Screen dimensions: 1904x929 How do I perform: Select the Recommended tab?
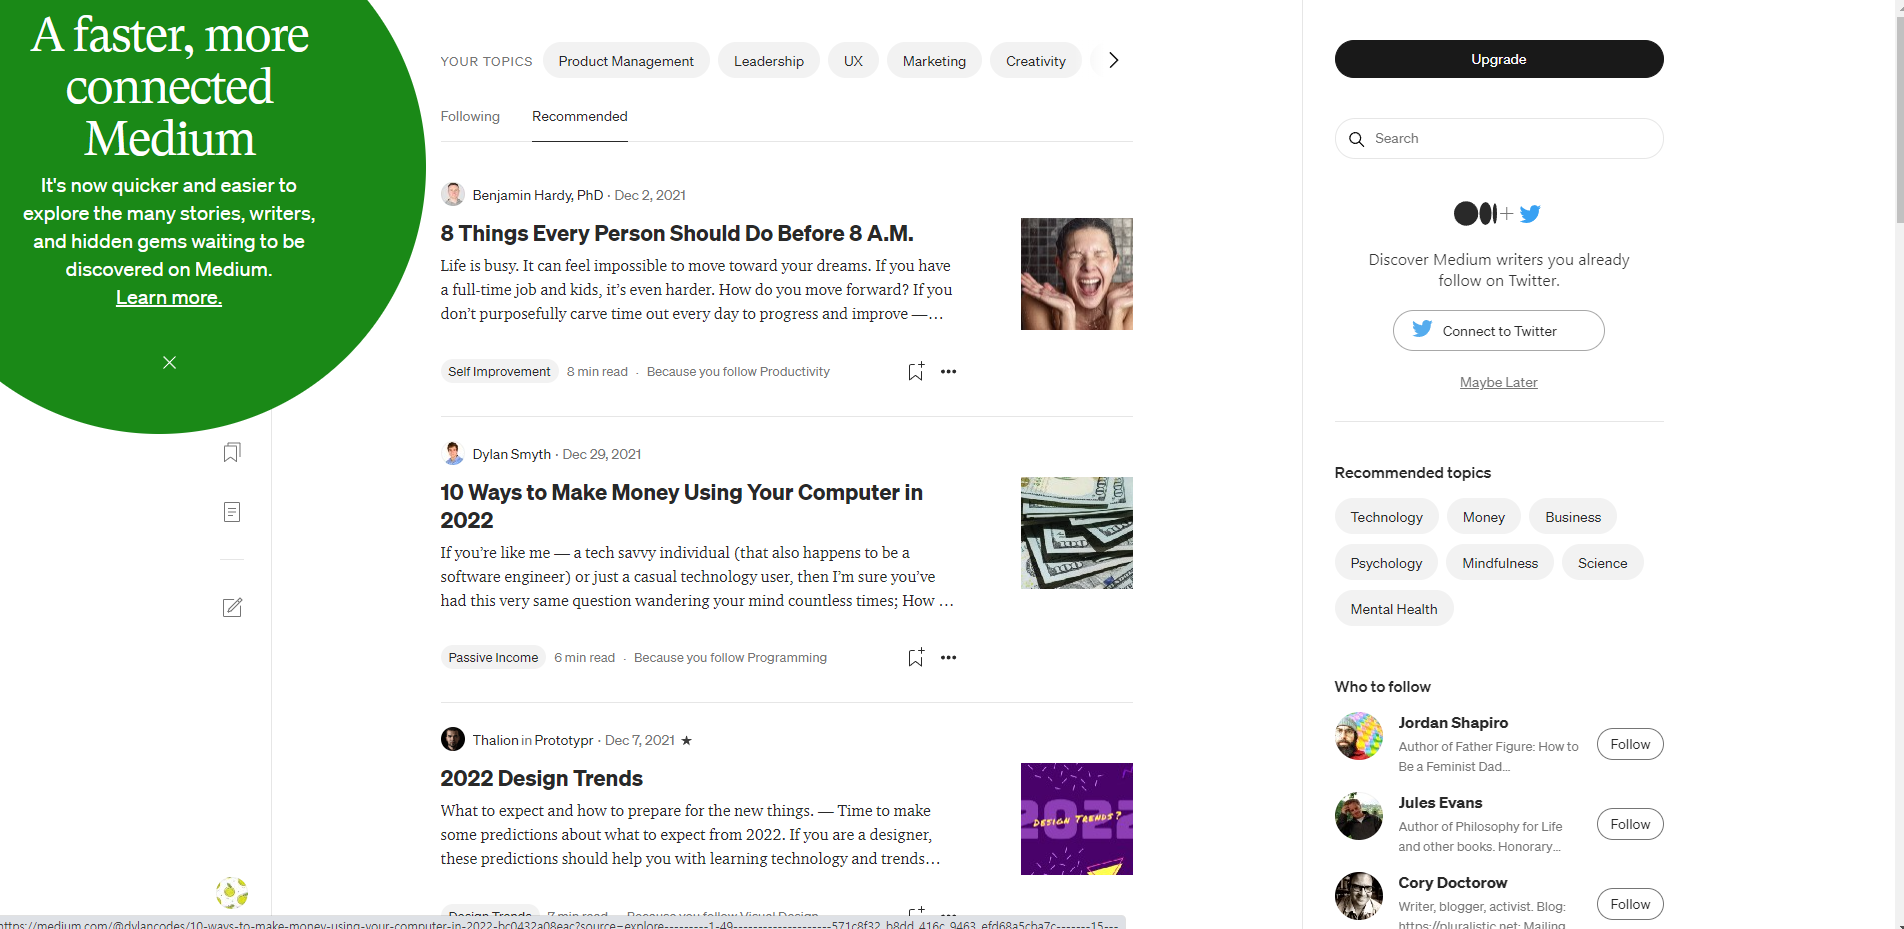[580, 116]
